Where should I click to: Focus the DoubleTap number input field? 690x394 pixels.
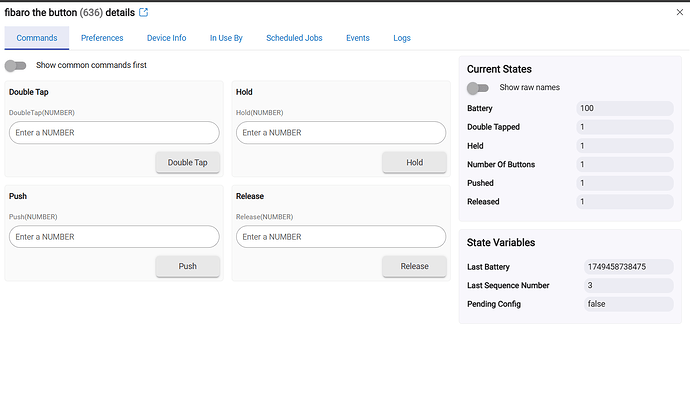(x=114, y=133)
